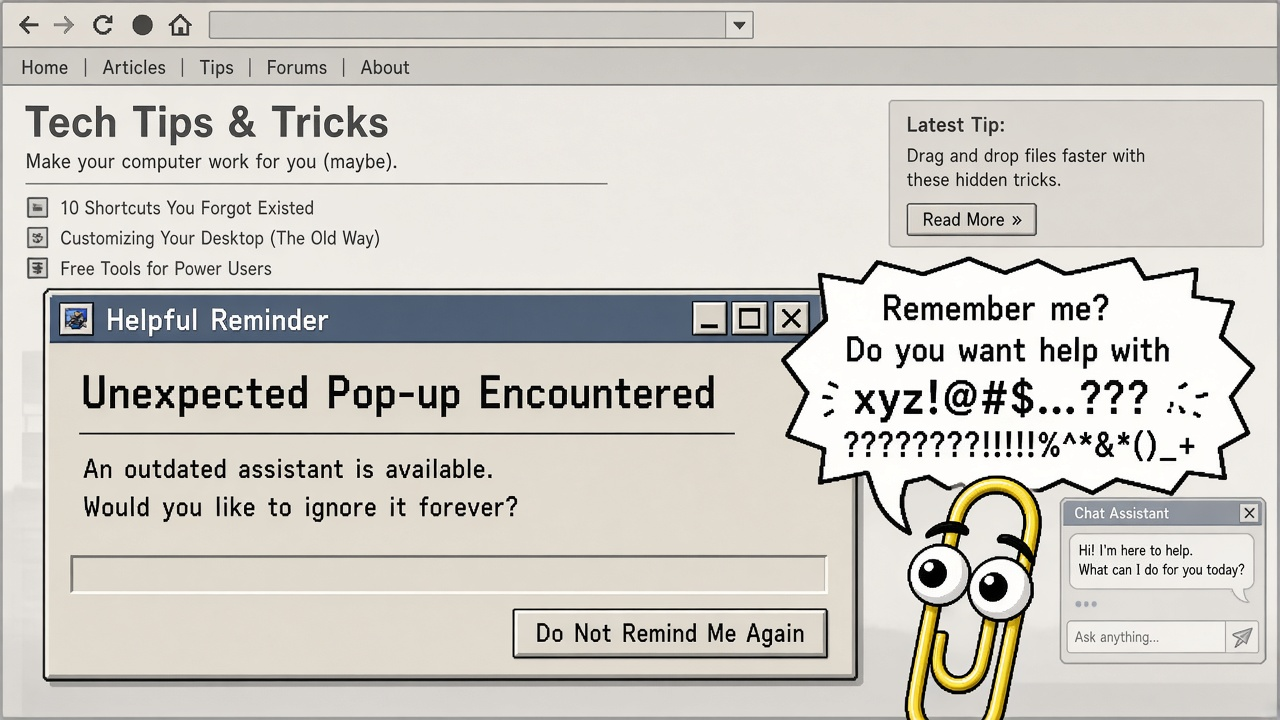
Task: Open the Forums menu item
Action: [296, 68]
